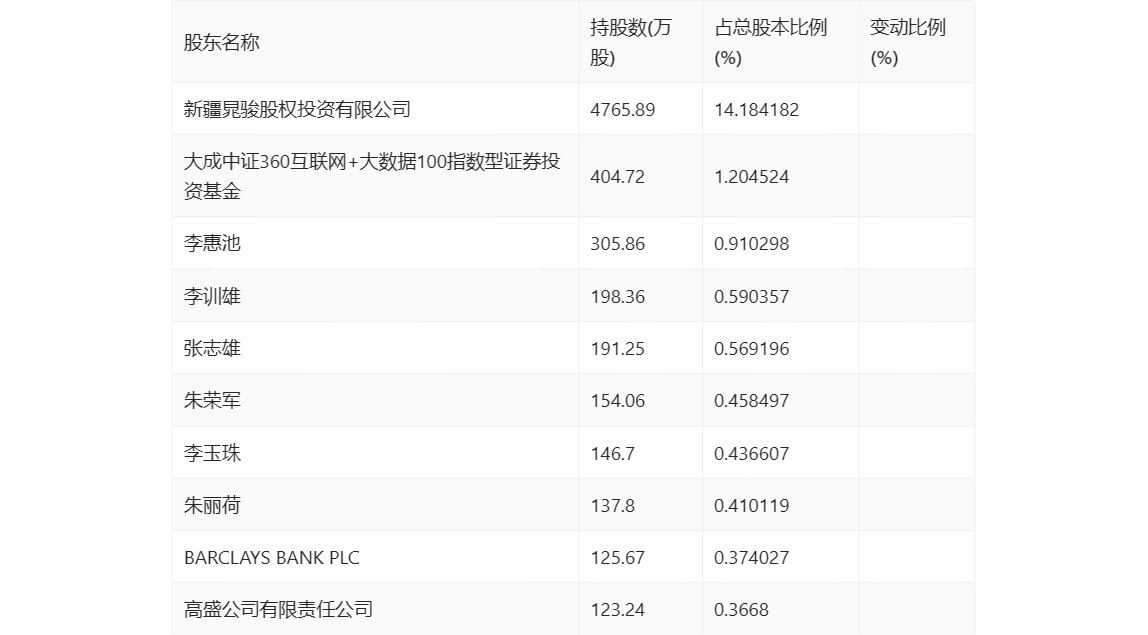
Task: Click the percentage 0.374027
Action: (x=751, y=558)
